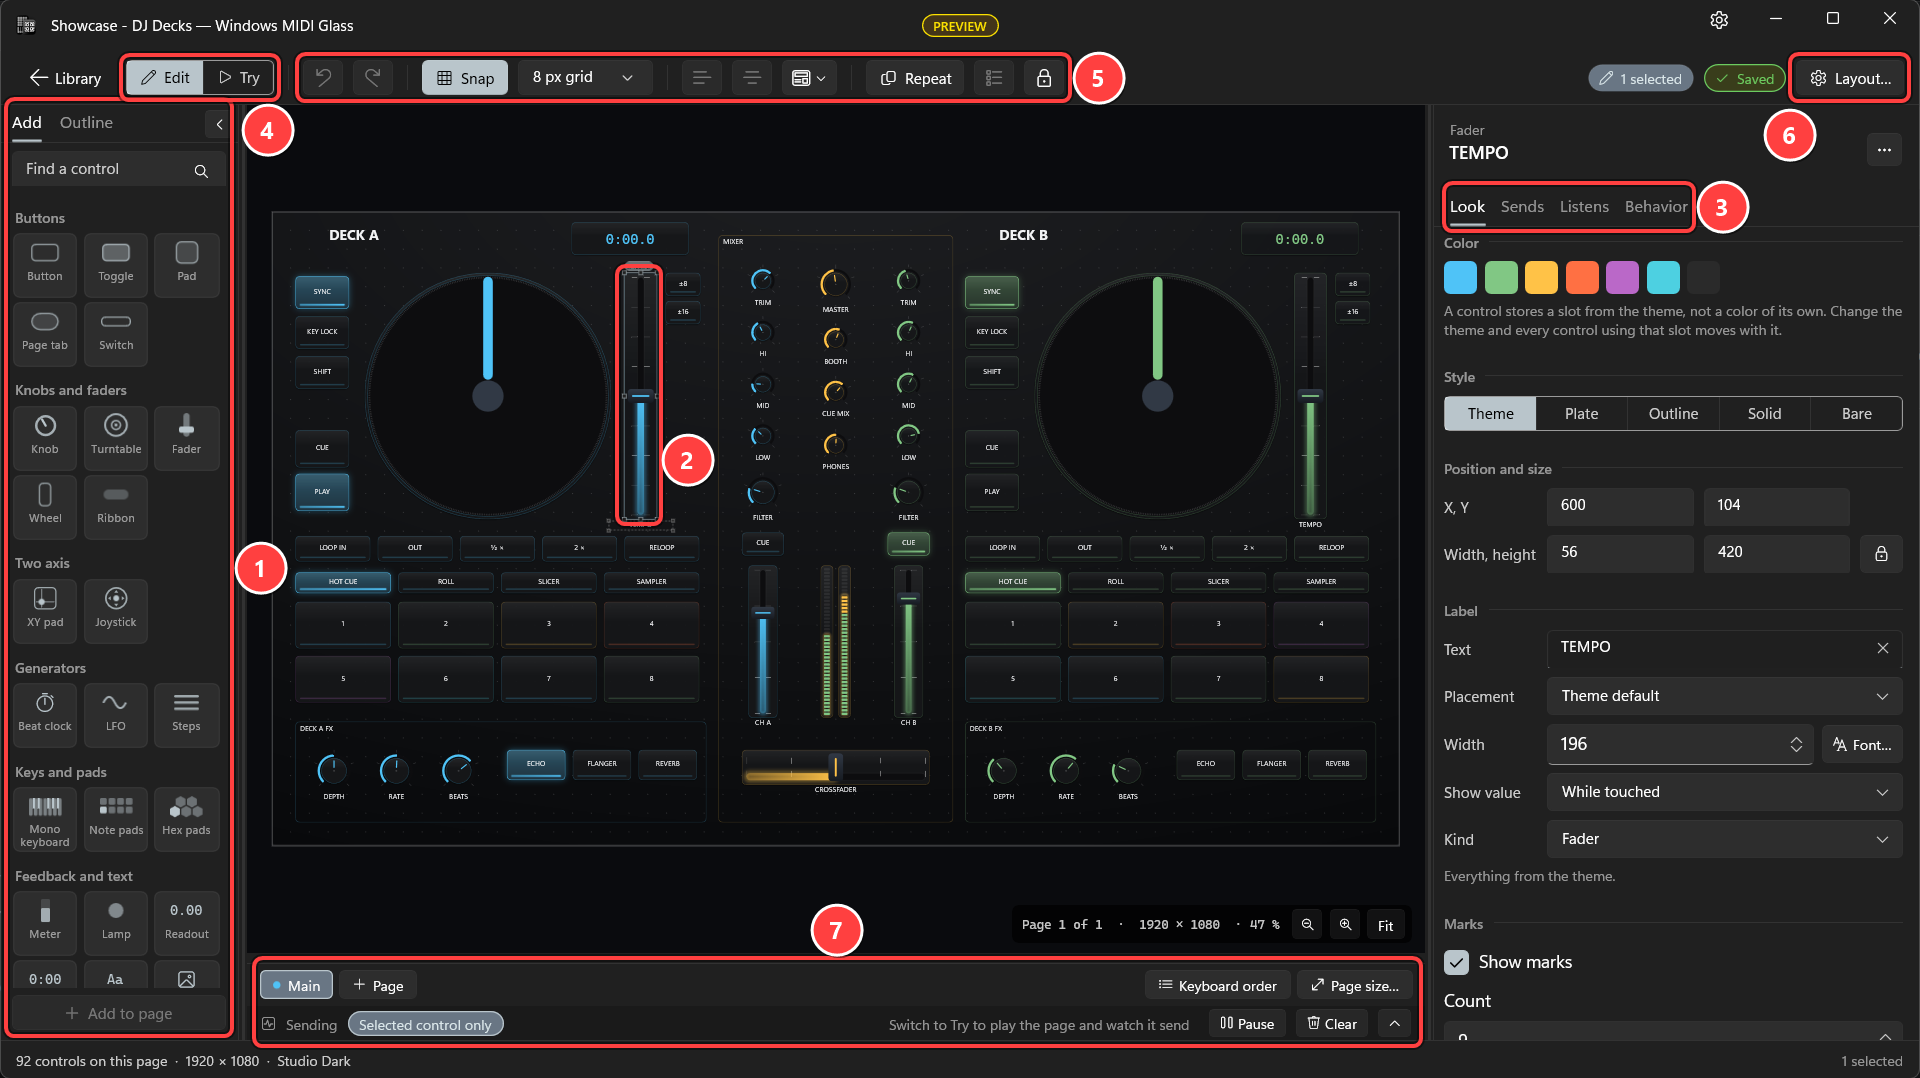This screenshot has height=1078, width=1920.
Task: Uncheck the Show marks checkbox
Action: point(1457,962)
